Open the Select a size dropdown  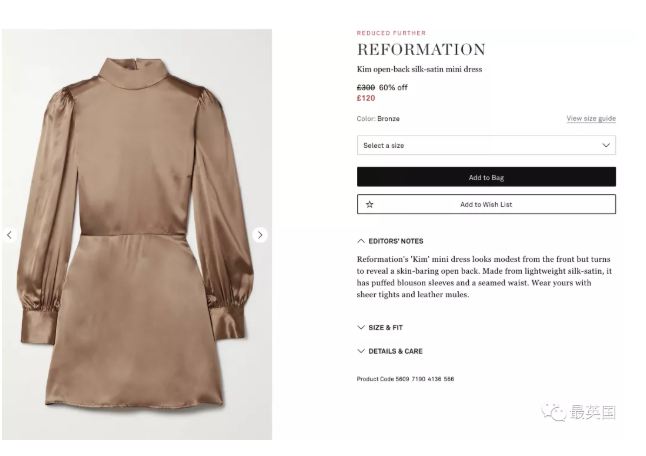(x=485, y=145)
